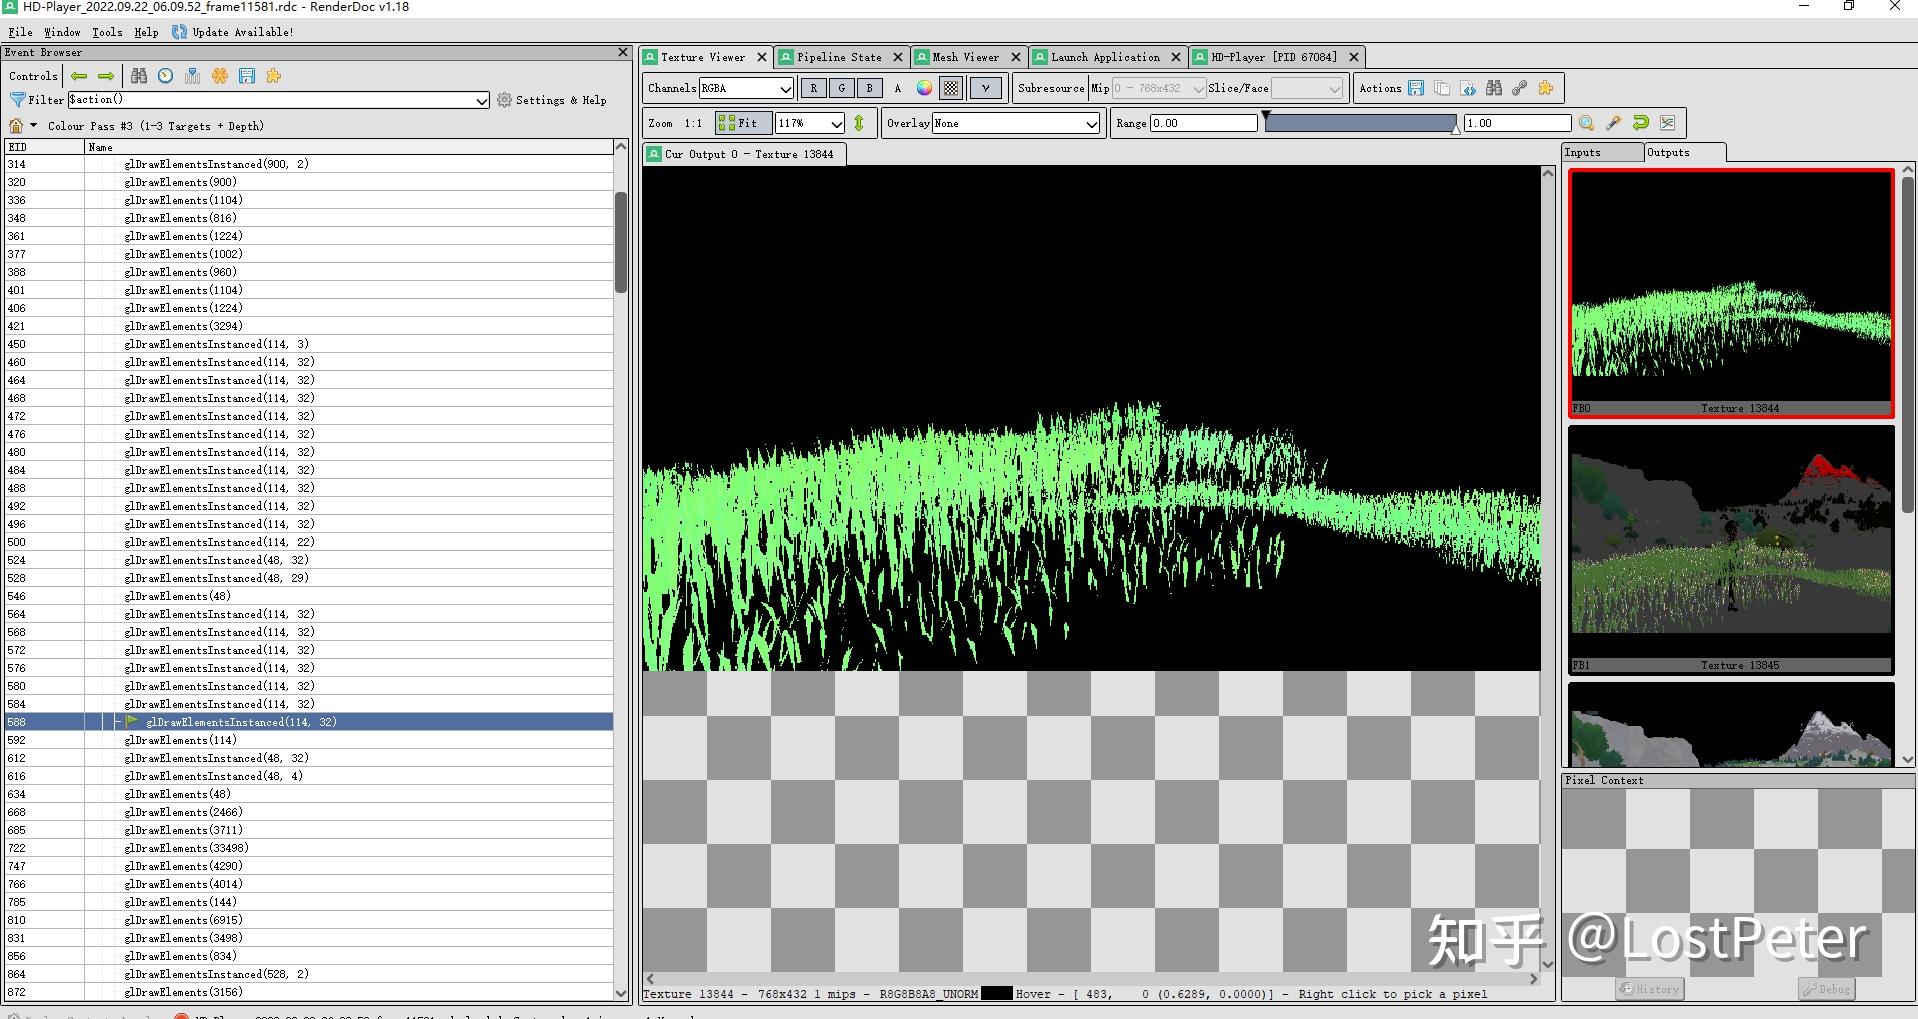Select the green forward navigation arrow

106,76
